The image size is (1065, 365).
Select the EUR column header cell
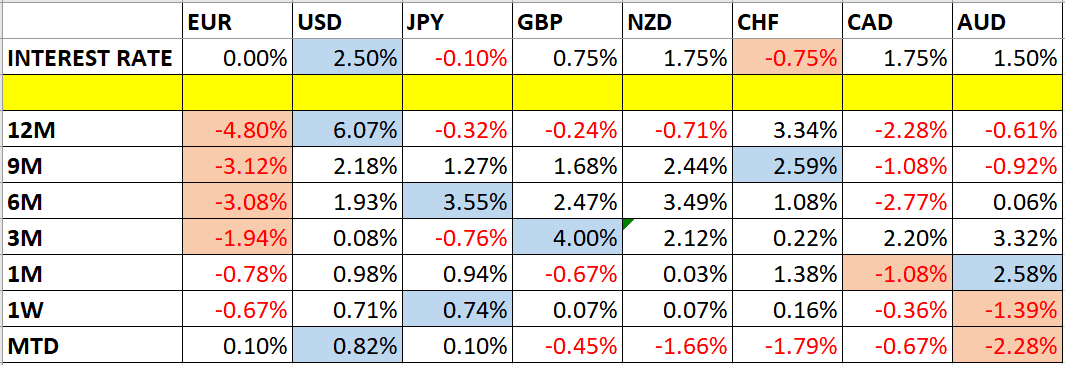[238, 23]
